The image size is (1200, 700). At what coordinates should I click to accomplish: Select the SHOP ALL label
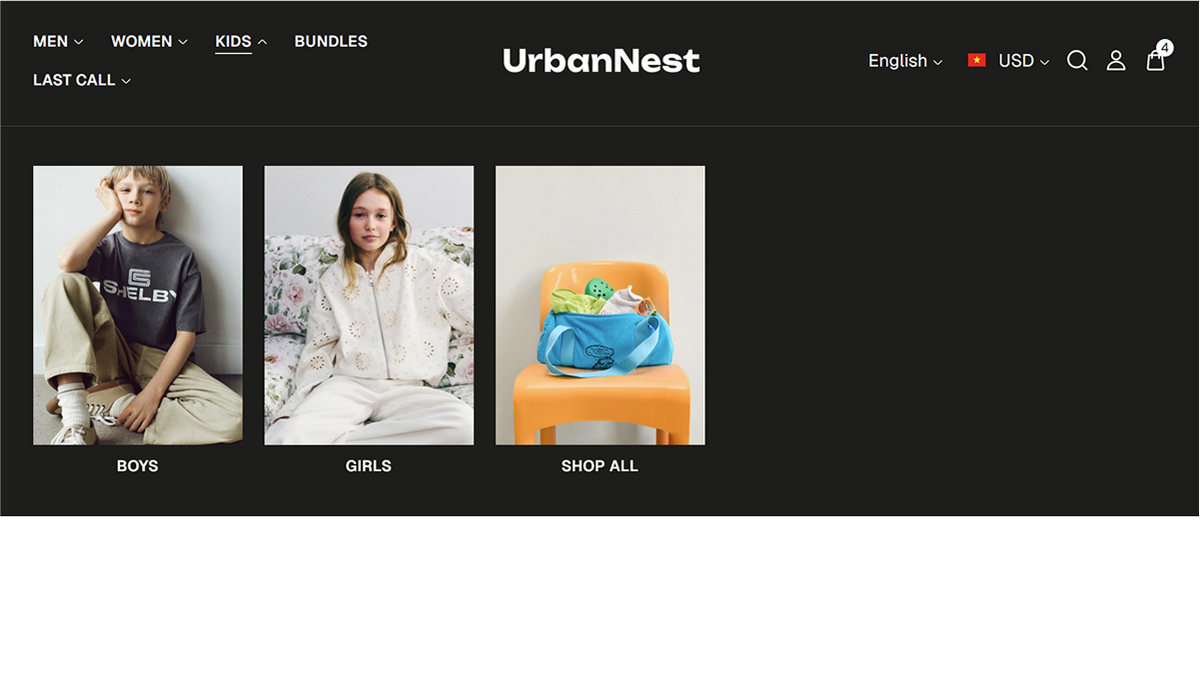[600, 466]
